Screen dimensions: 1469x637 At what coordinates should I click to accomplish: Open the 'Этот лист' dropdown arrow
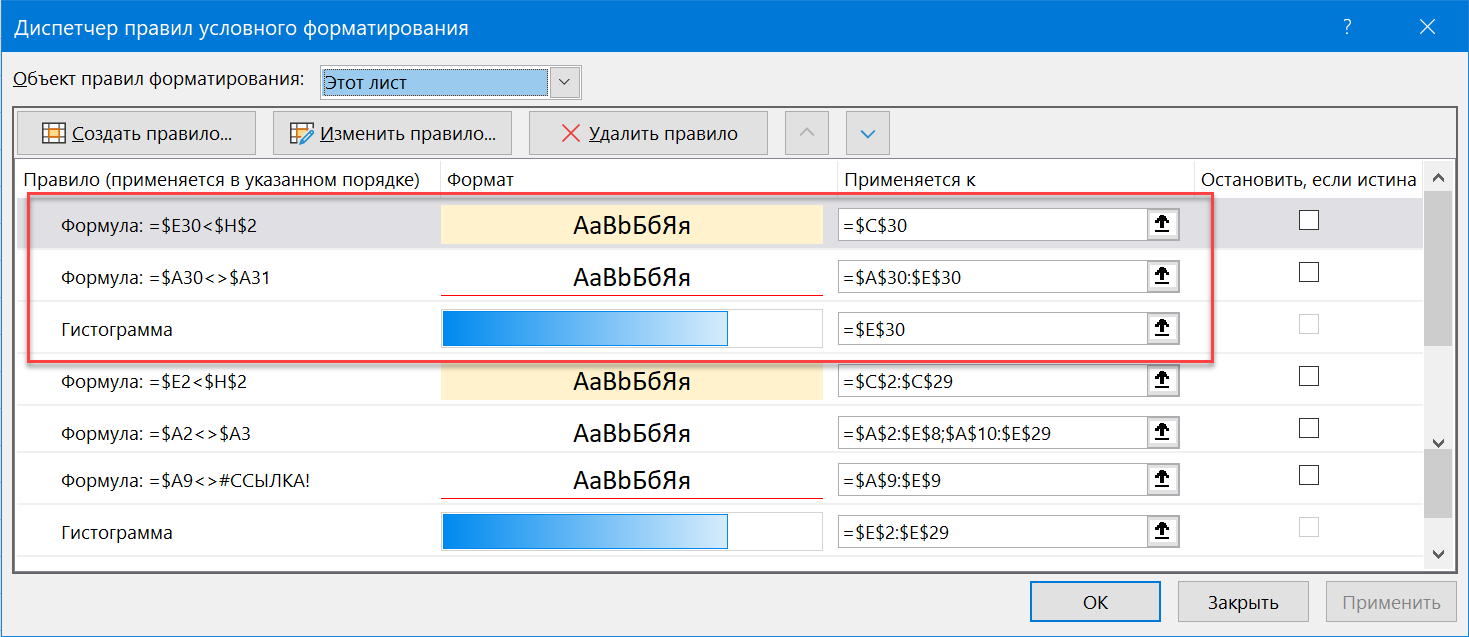566,83
